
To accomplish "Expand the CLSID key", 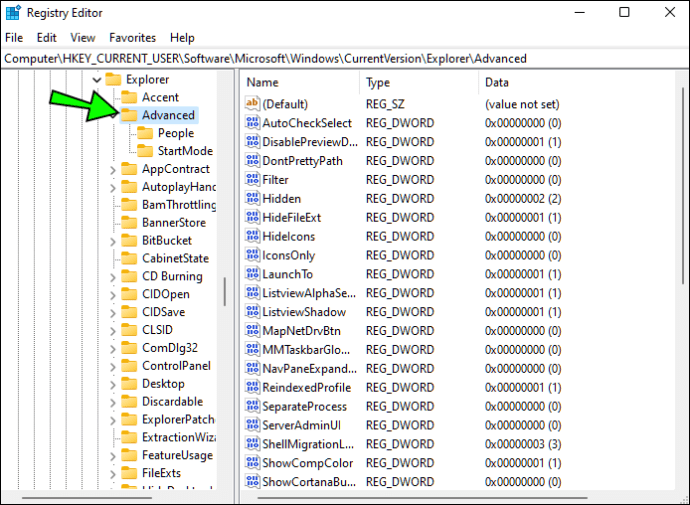I will click(113, 330).
